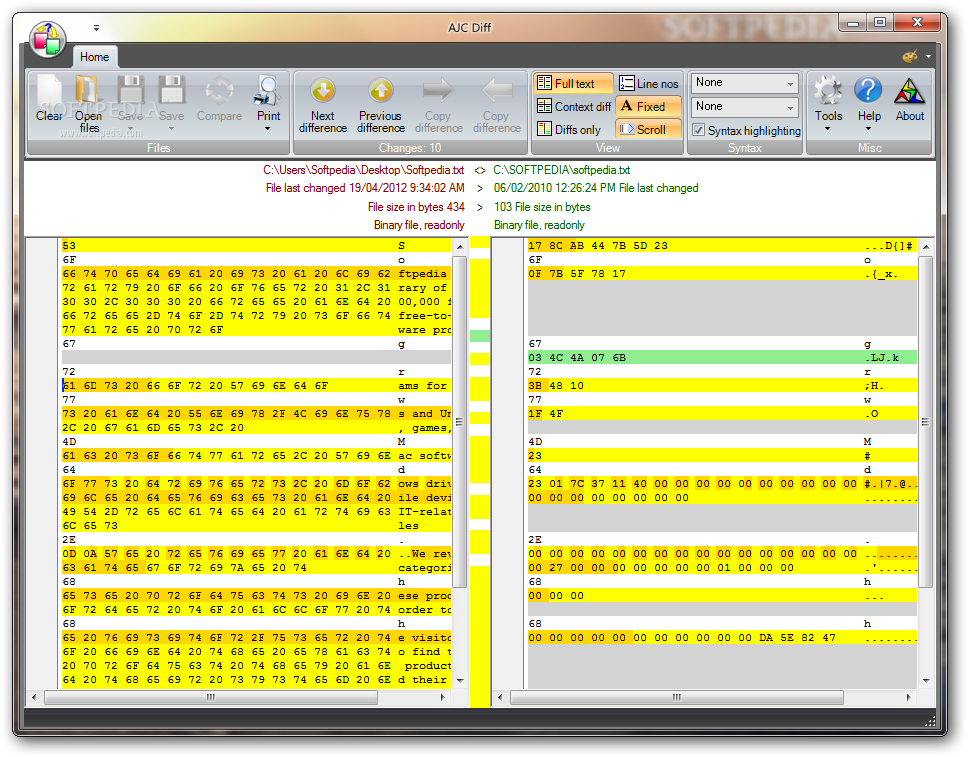The height and width of the screenshot is (757, 968).
Task: Open the second None syntax dropdown
Action: [745, 107]
